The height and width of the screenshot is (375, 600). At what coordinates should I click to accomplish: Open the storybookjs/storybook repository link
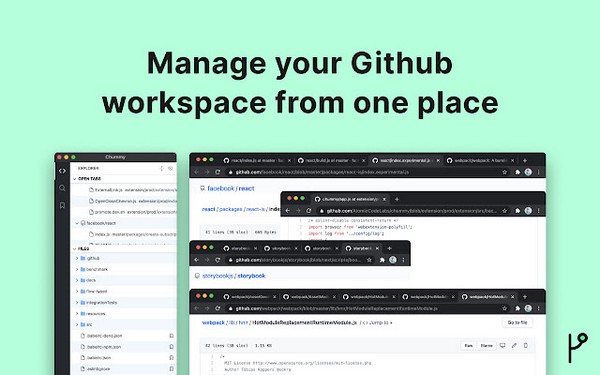pos(233,276)
